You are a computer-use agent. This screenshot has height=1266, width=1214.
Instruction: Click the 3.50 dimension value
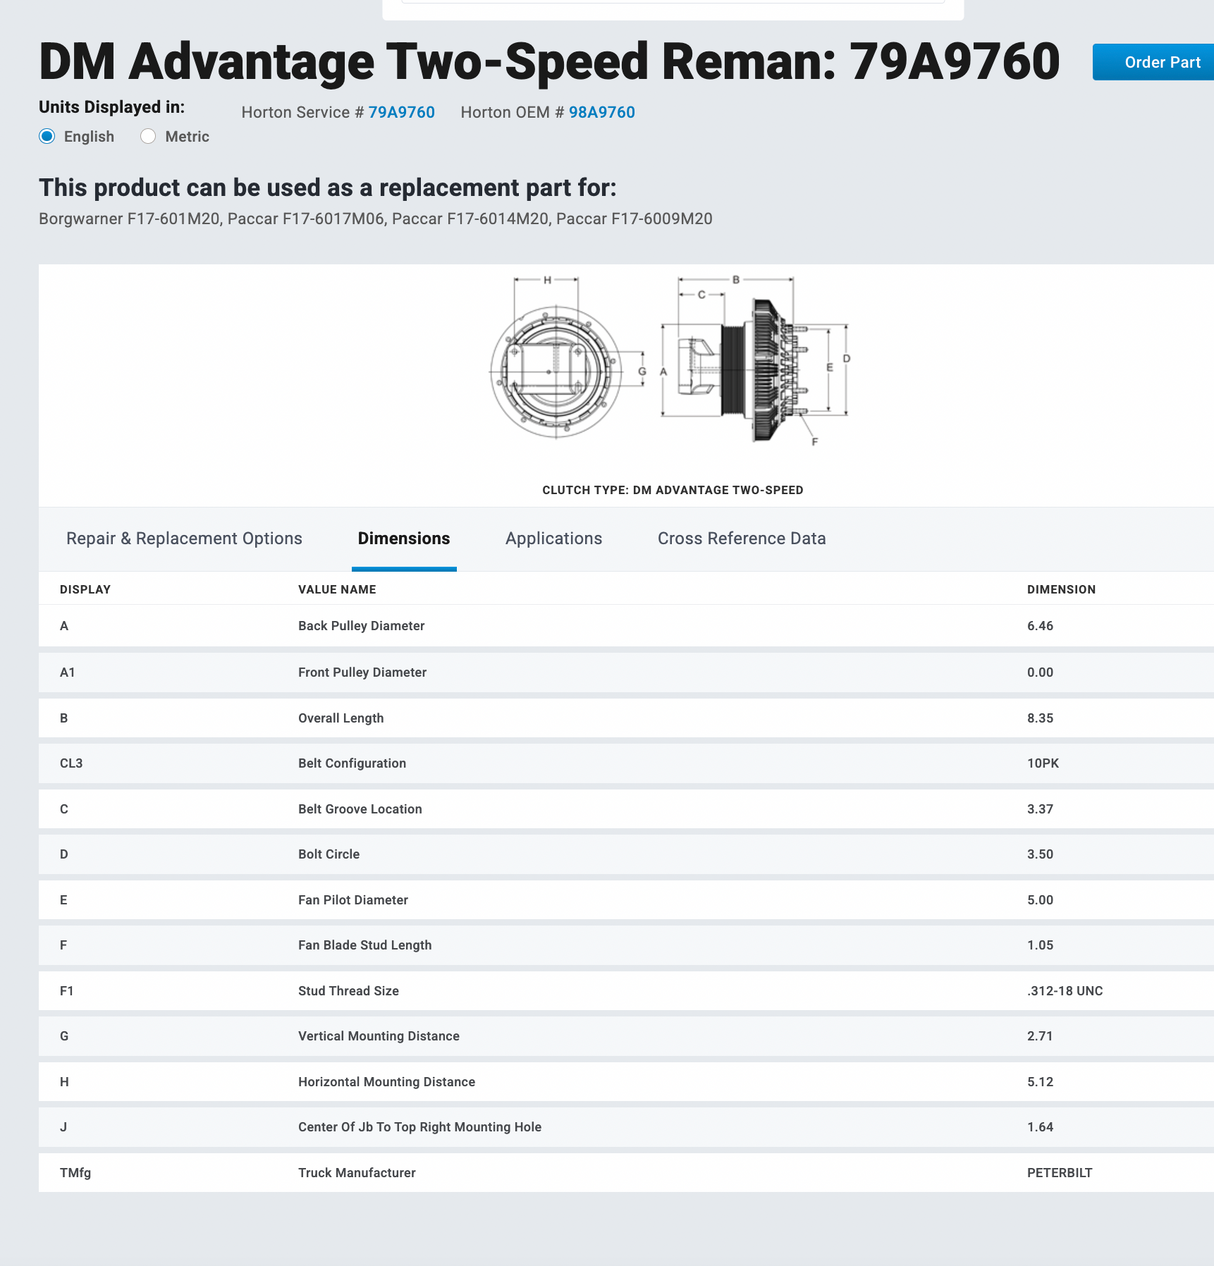pos(1040,854)
